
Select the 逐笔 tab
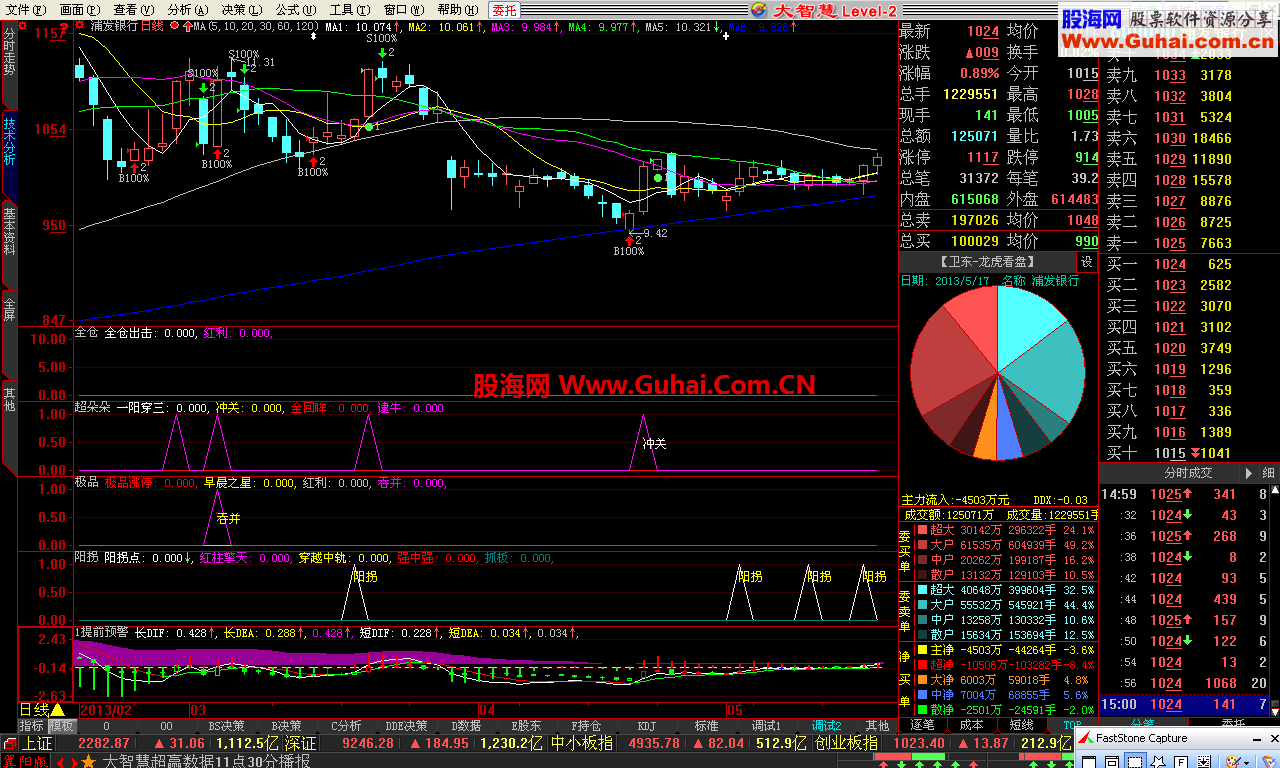pyautogui.click(x=922, y=724)
